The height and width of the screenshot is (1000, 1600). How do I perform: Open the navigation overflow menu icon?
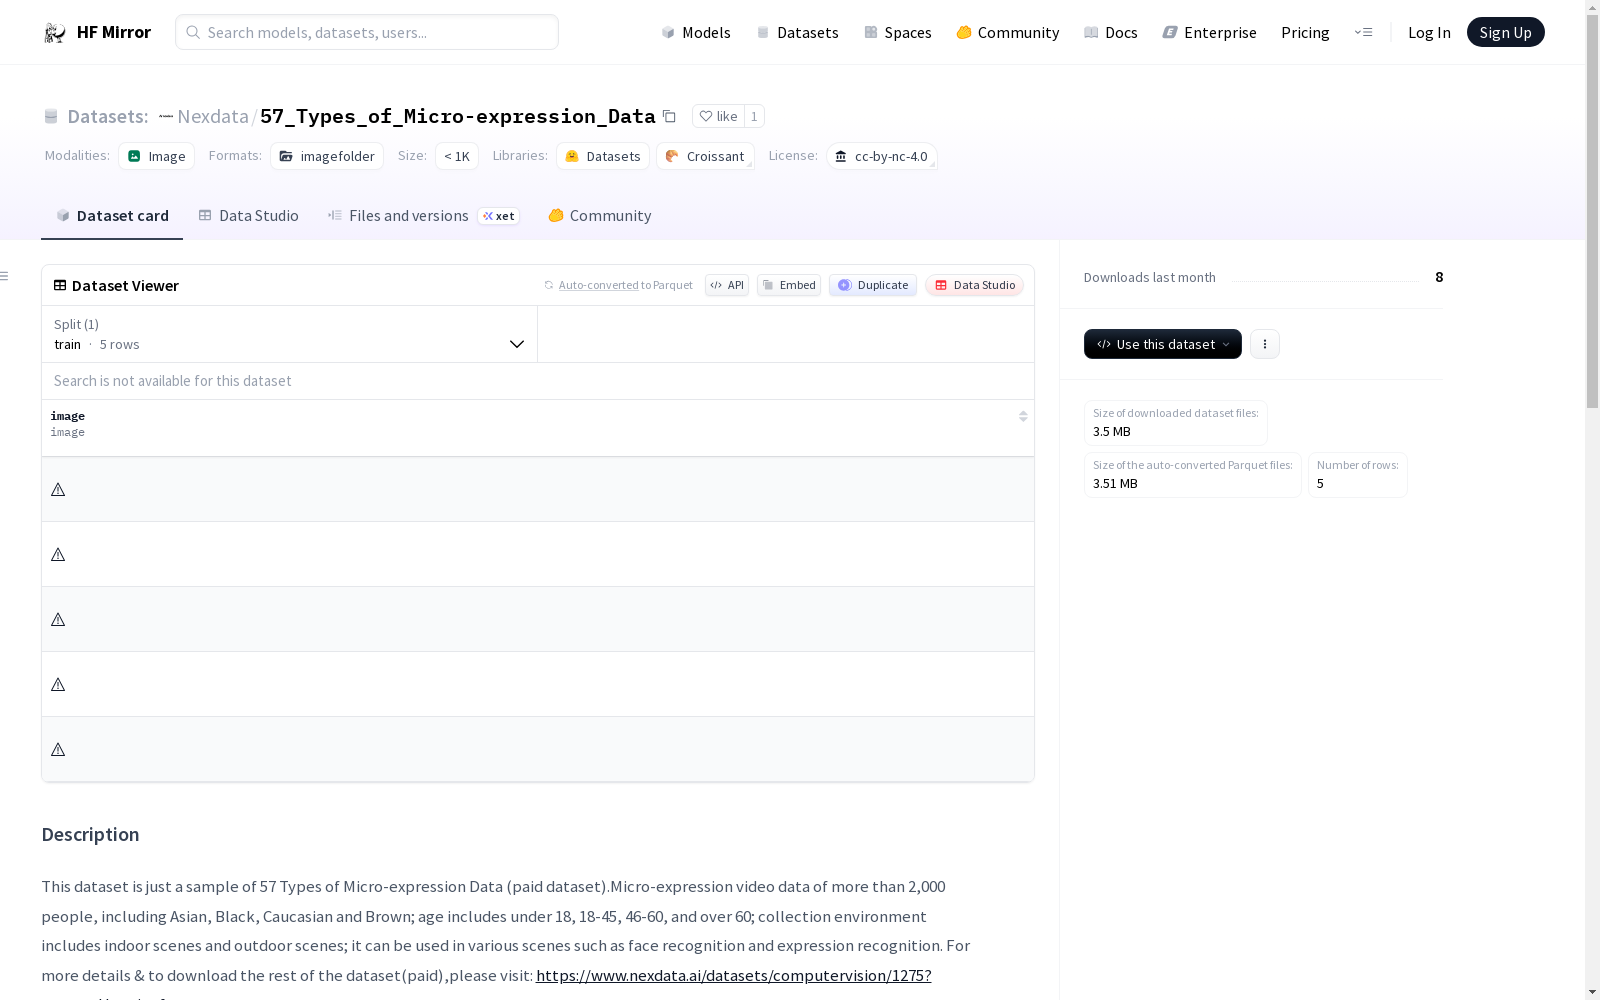pyautogui.click(x=1363, y=32)
